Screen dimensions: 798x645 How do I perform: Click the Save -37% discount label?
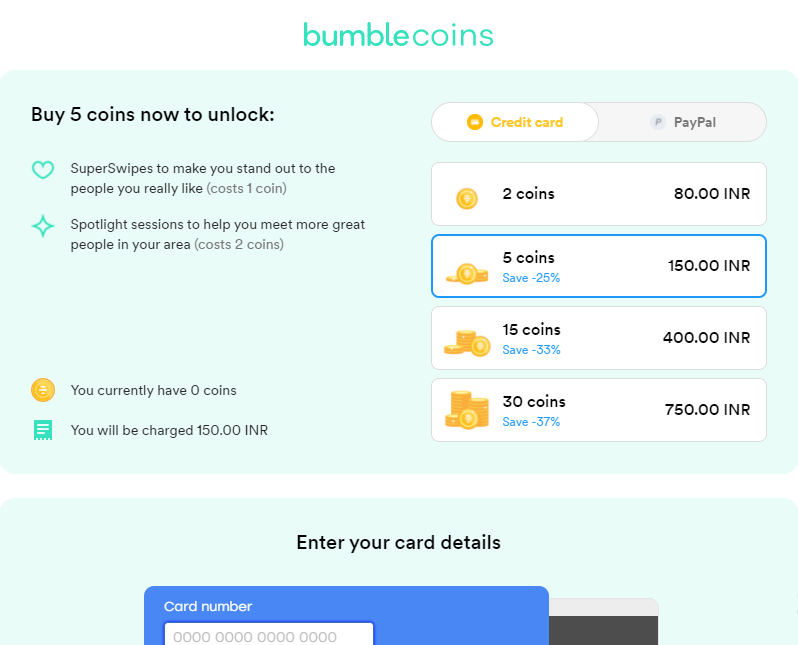coord(531,422)
